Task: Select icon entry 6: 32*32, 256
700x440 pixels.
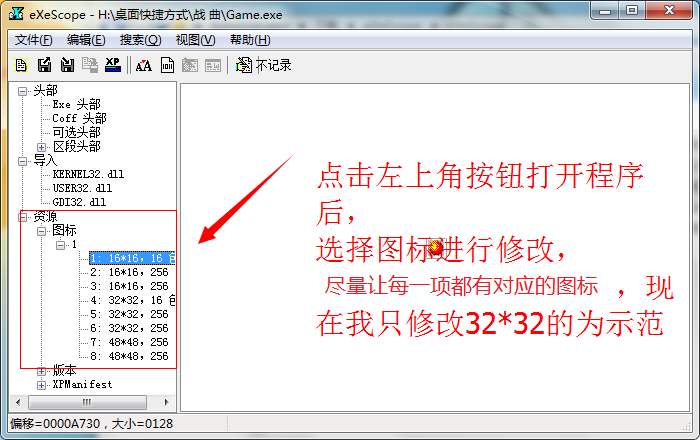Action: click(x=129, y=328)
